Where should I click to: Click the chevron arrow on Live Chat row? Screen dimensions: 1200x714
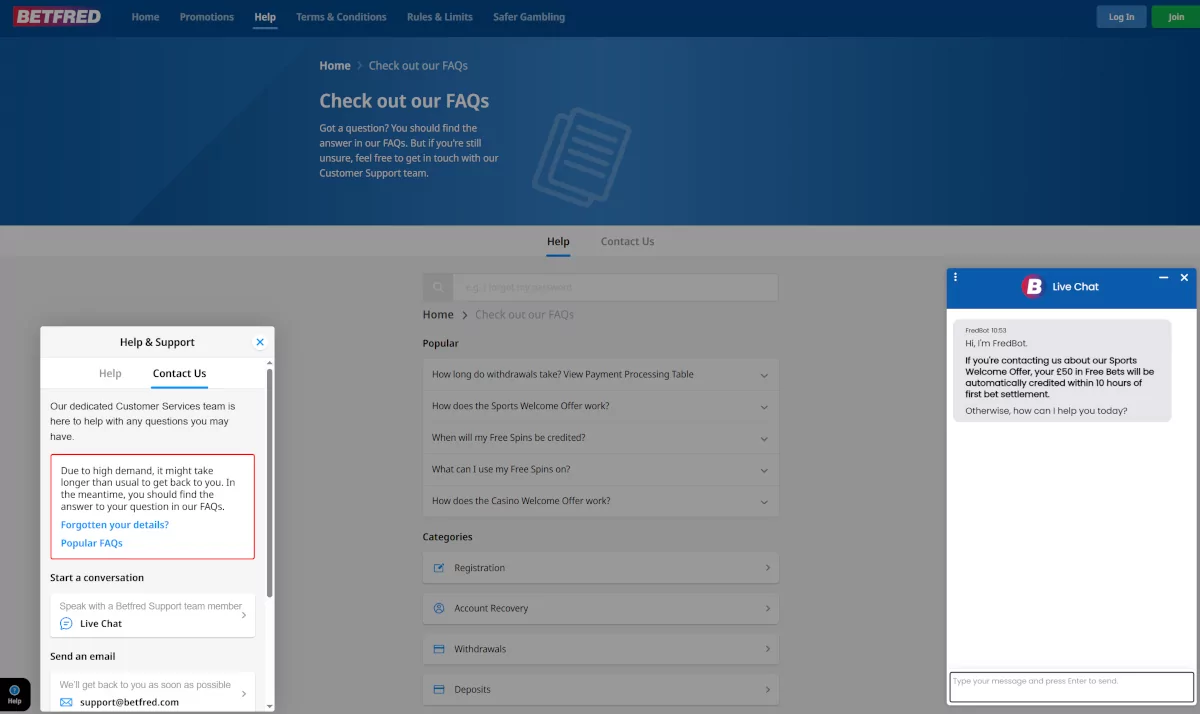coord(244,615)
